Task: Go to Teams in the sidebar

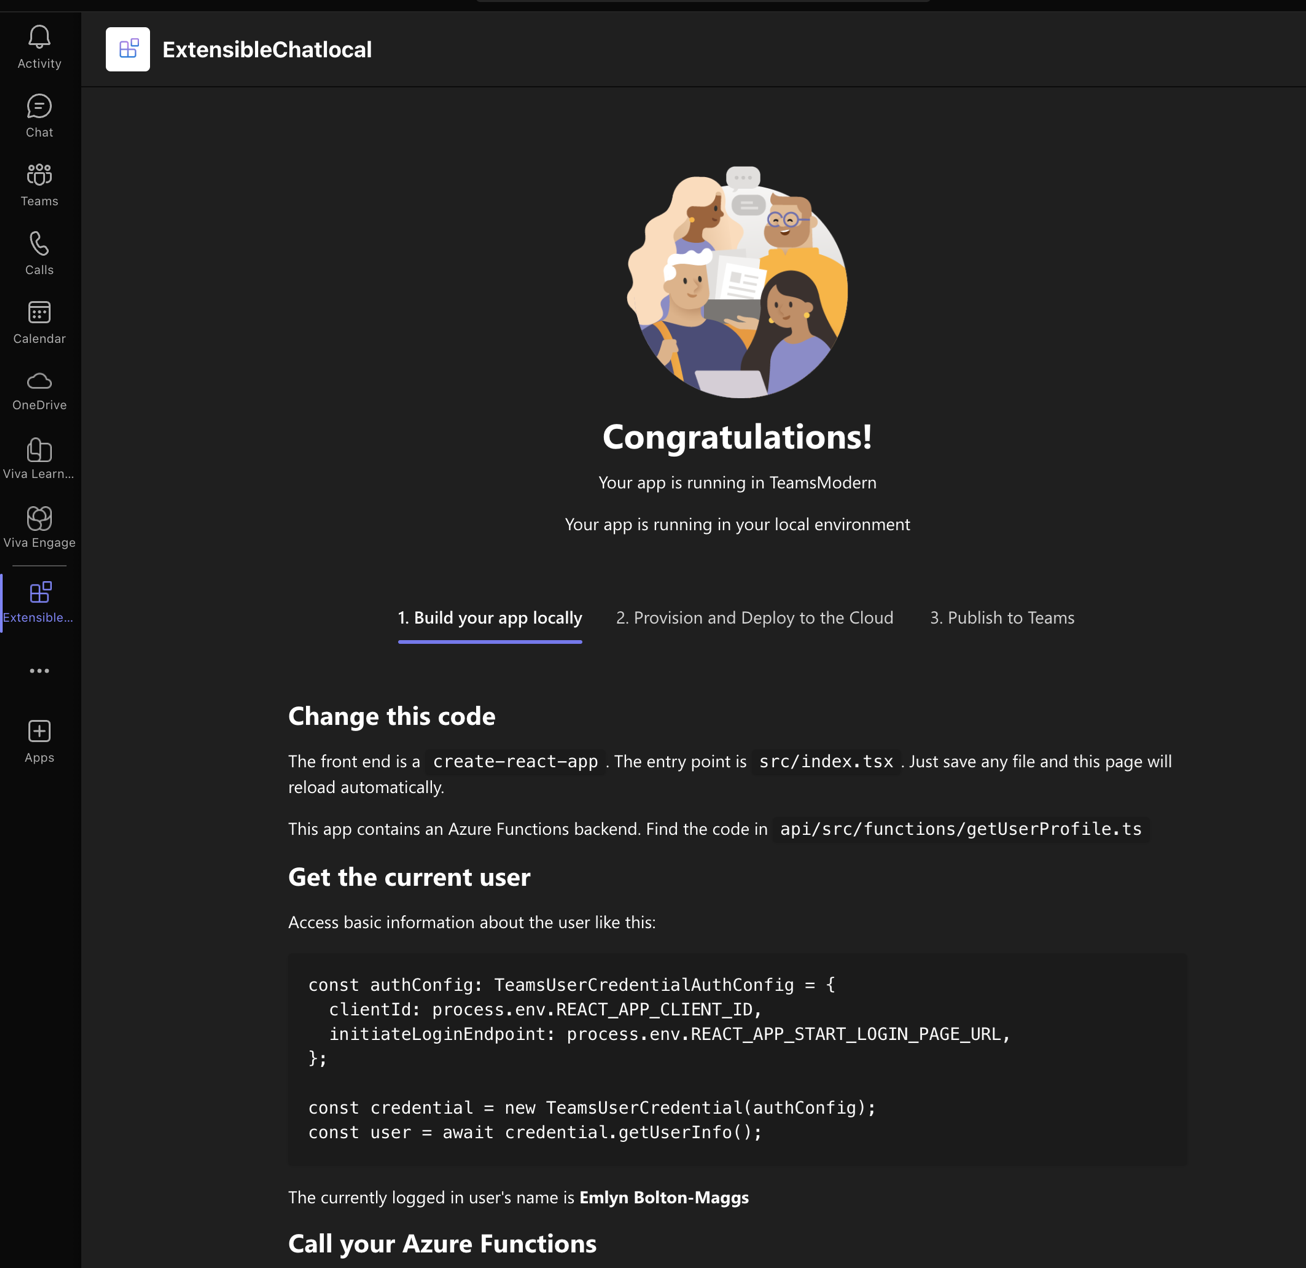Action: [39, 185]
